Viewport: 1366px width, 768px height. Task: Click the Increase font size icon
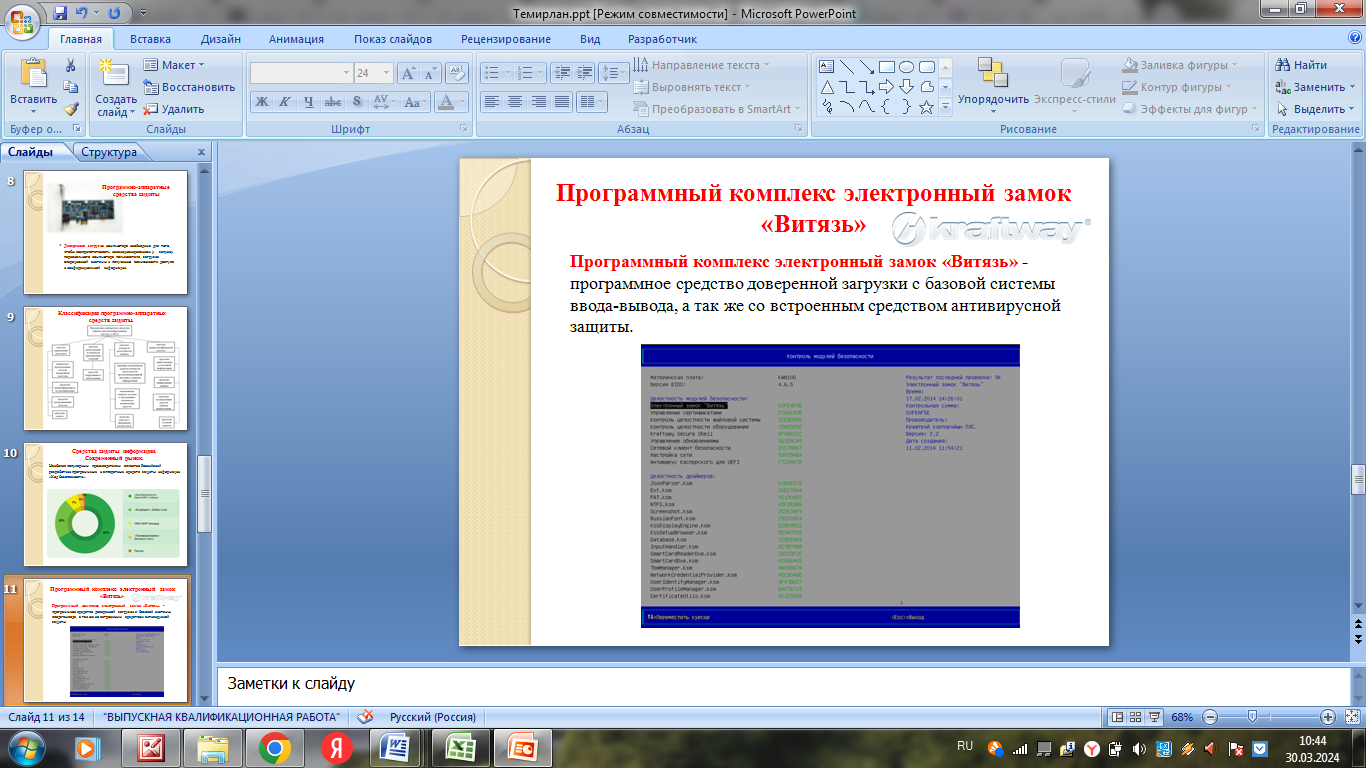pyautogui.click(x=408, y=73)
